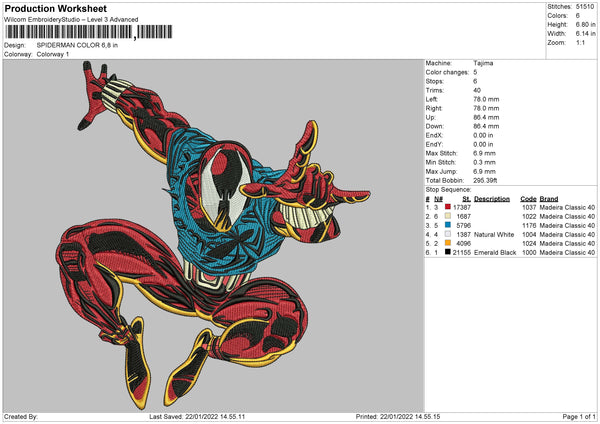Click the blue thread swatch with 5796 stitches
The image size is (600, 424).
[x=446, y=224]
